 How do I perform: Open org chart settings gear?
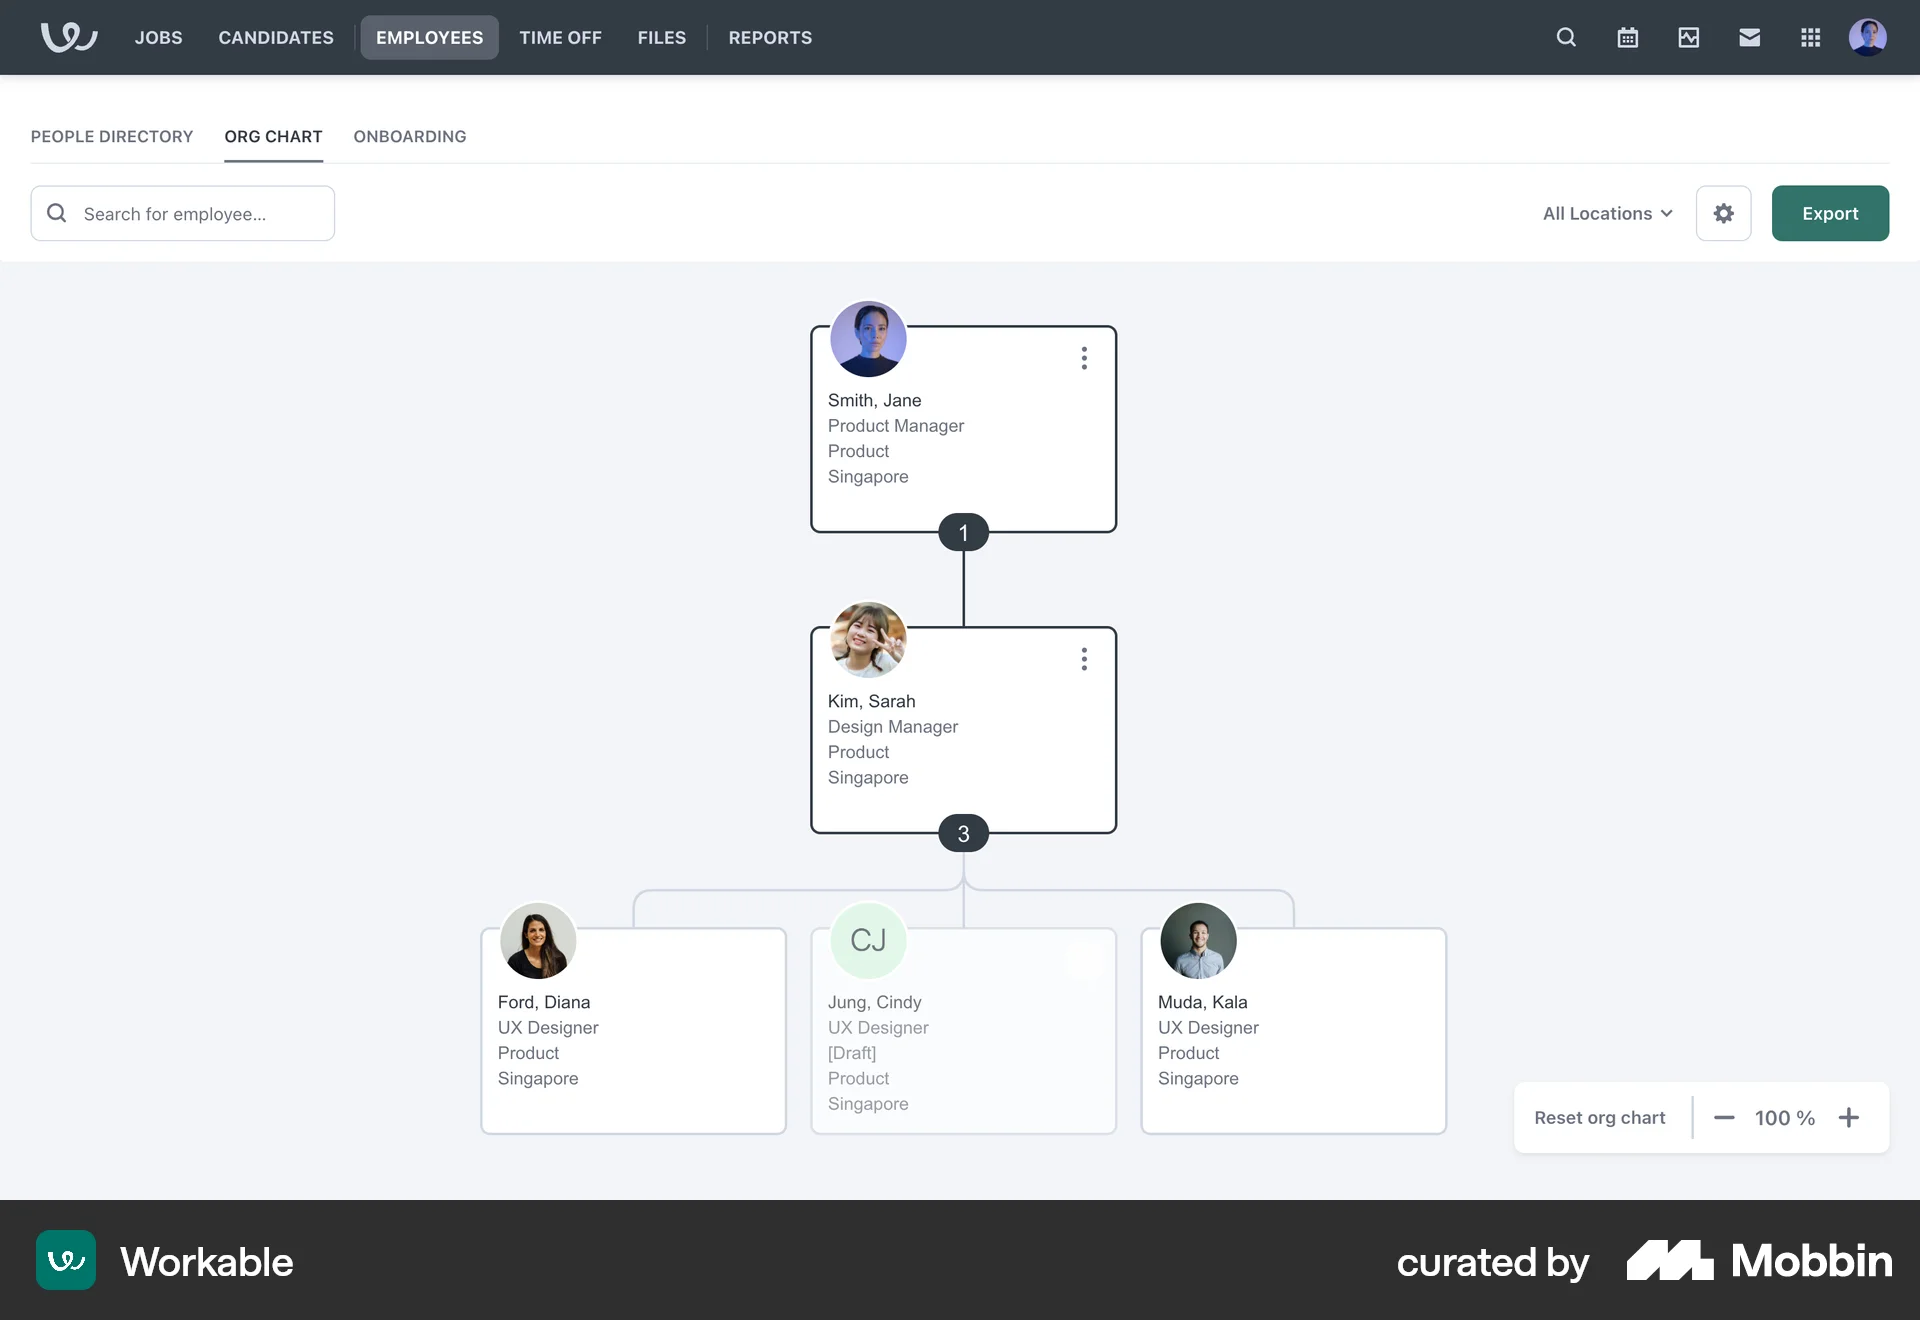pos(1724,213)
